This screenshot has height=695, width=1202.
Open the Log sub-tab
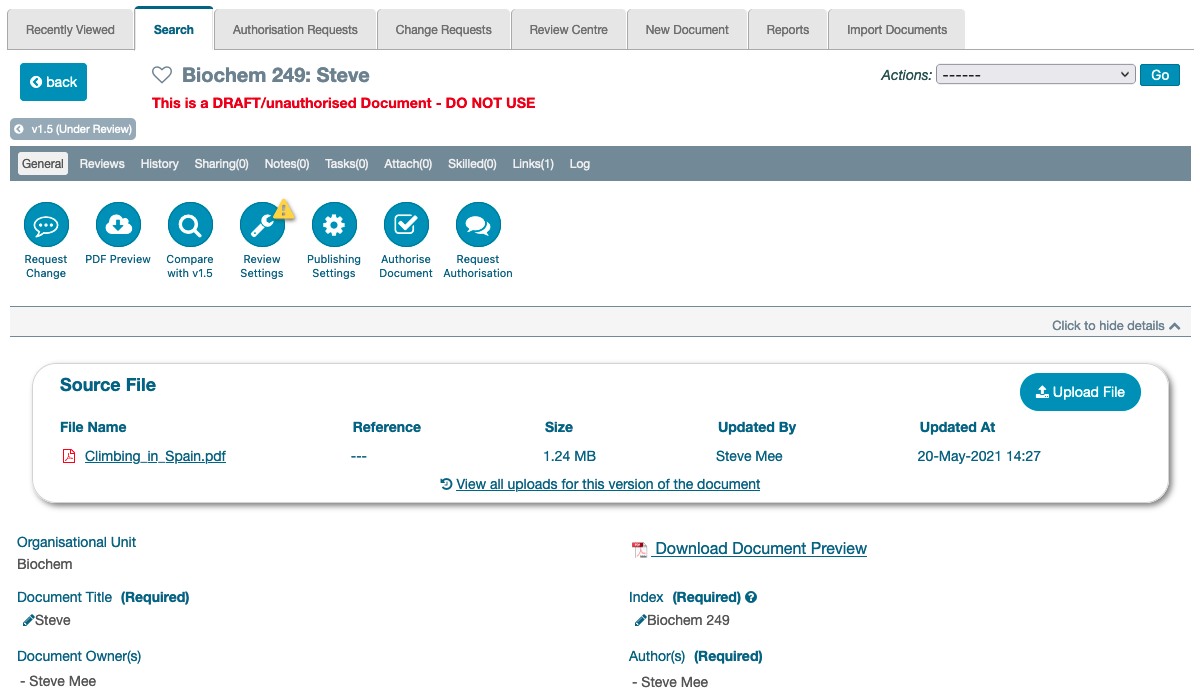click(x=580, y=164)
